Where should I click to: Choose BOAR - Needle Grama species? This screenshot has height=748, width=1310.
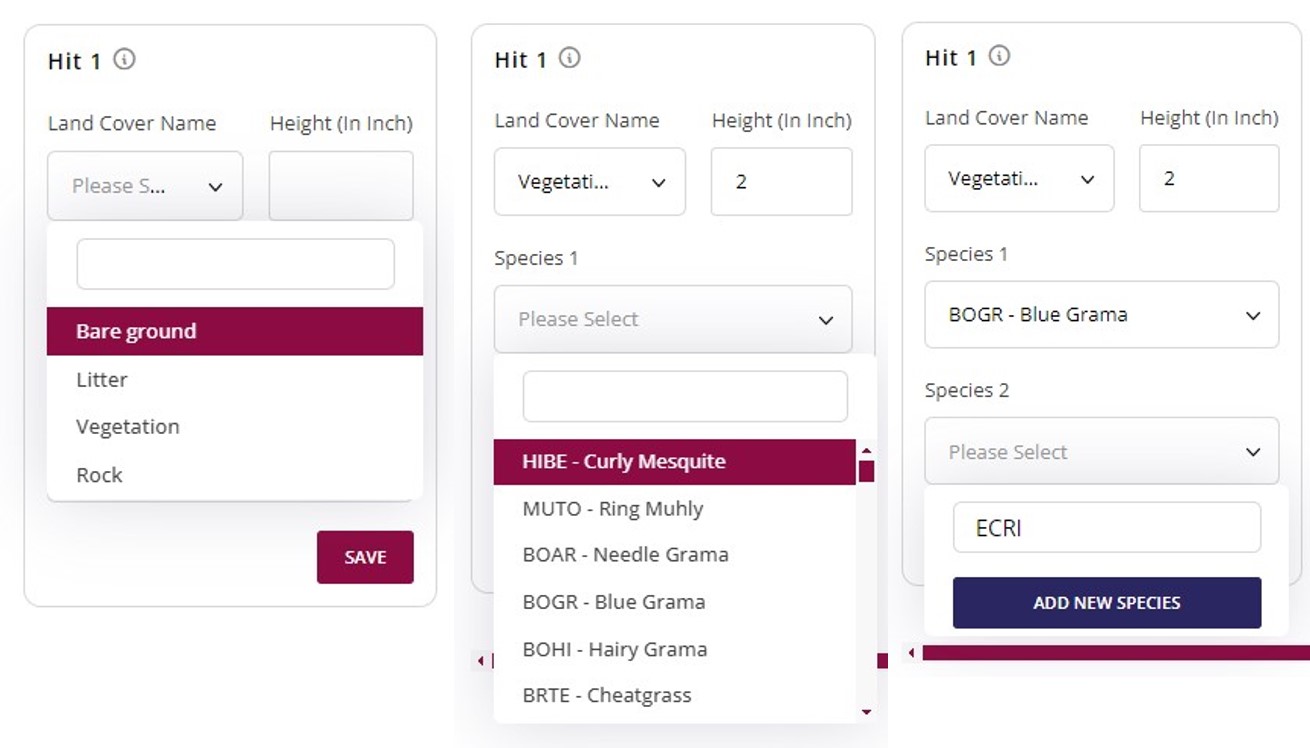(625, 555)
